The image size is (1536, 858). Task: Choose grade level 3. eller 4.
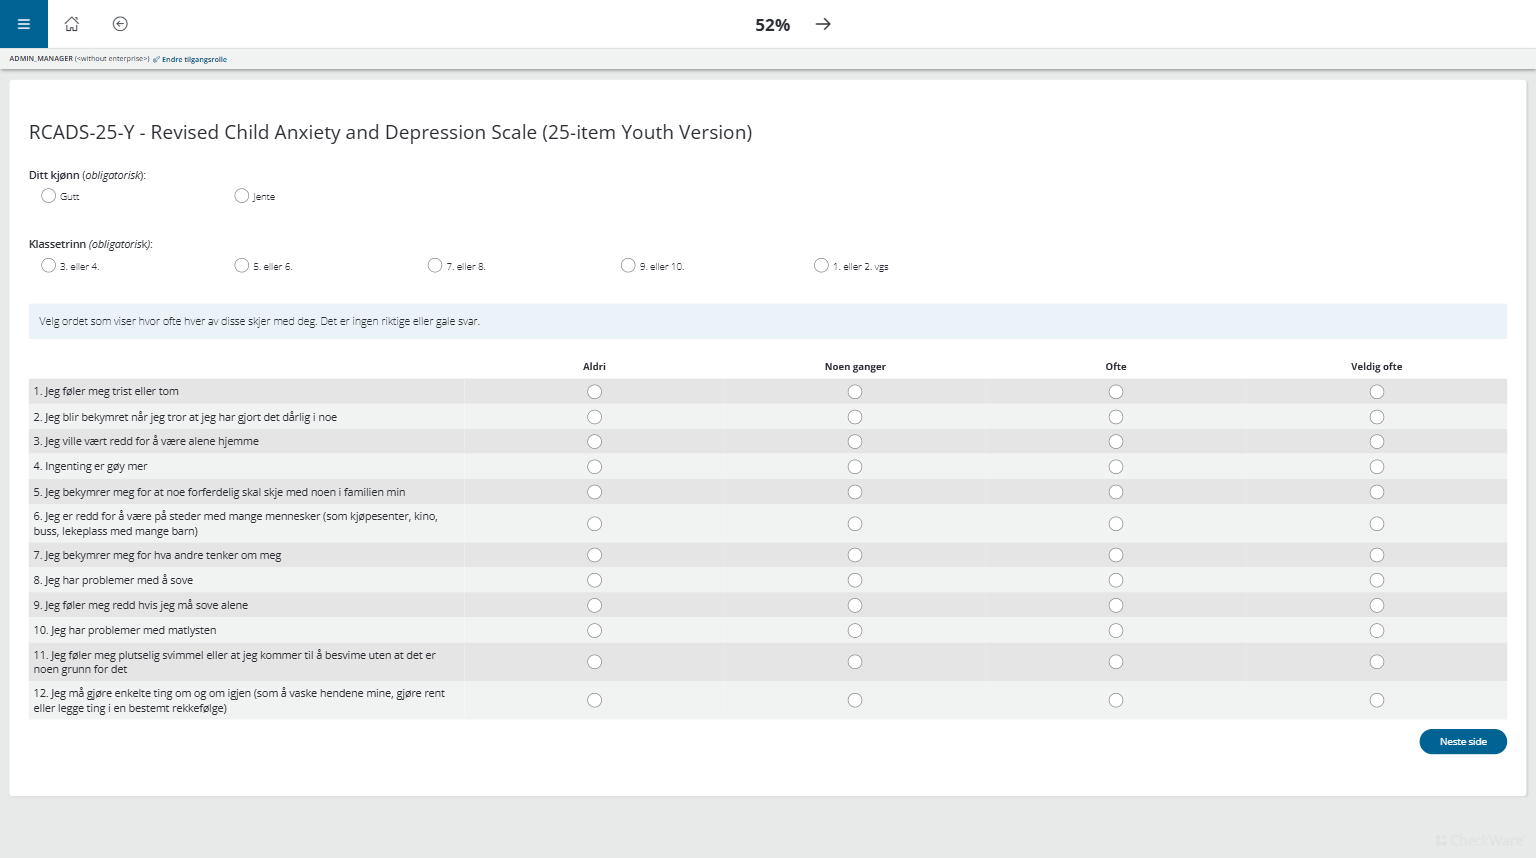click(x=48, y=266)
